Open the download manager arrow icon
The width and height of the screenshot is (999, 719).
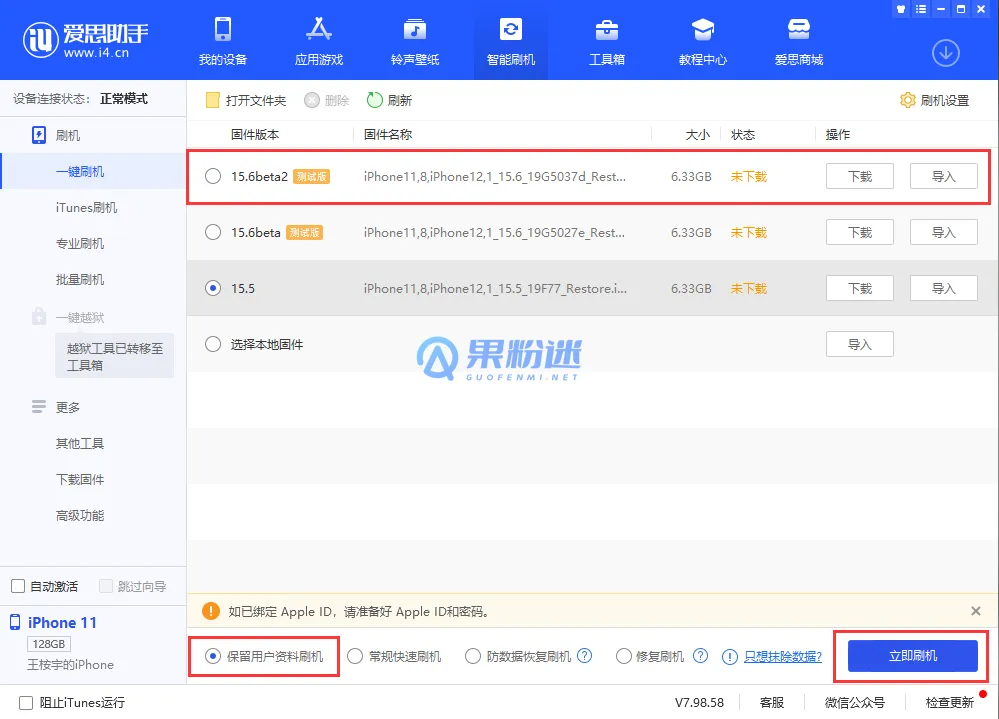pos(945,53)
